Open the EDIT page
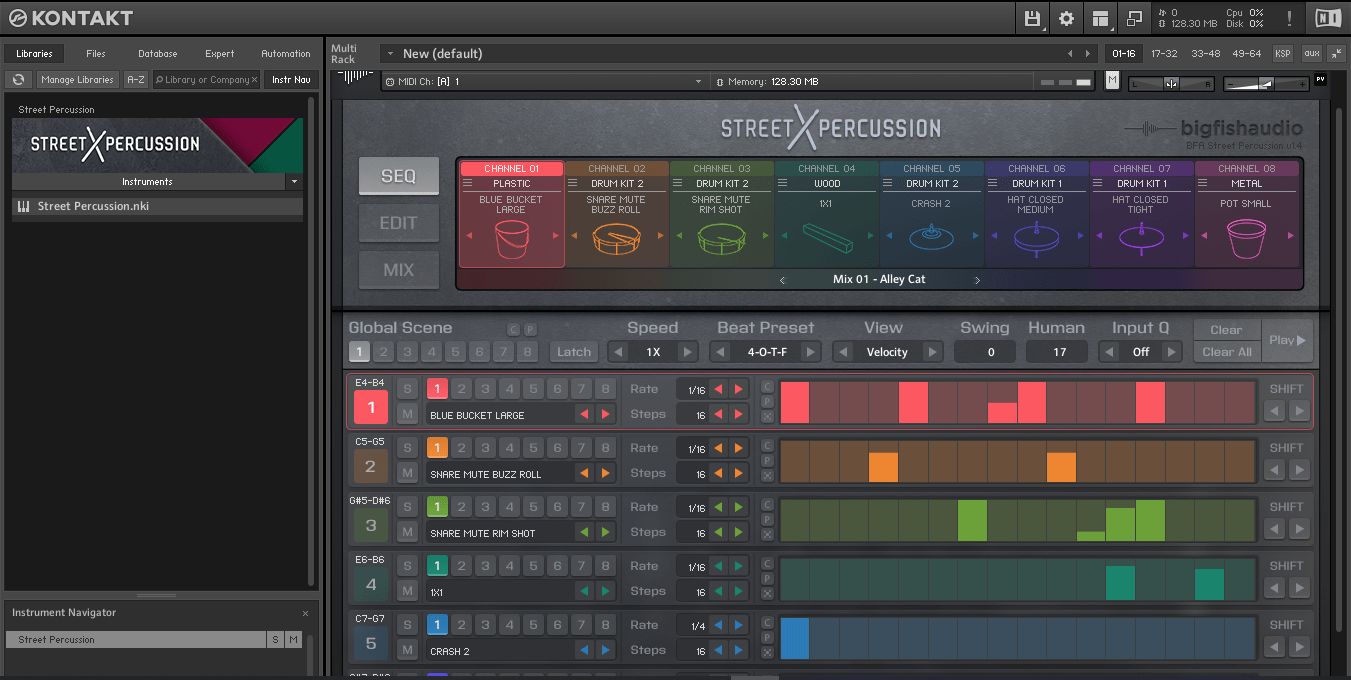1351x680 pixels. pos(399,223)
